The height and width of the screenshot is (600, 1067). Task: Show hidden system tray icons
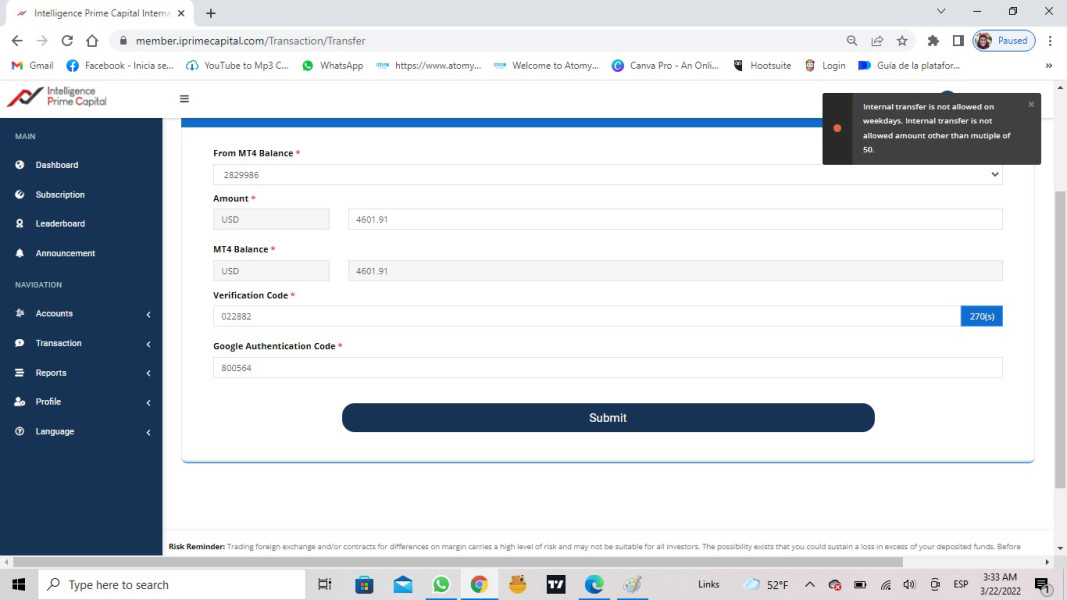[x=810, y=584]
